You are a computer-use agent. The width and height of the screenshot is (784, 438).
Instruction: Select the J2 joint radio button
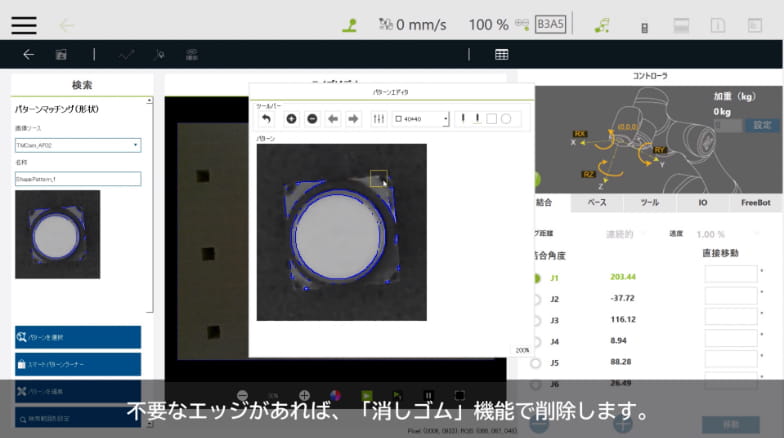536,299
